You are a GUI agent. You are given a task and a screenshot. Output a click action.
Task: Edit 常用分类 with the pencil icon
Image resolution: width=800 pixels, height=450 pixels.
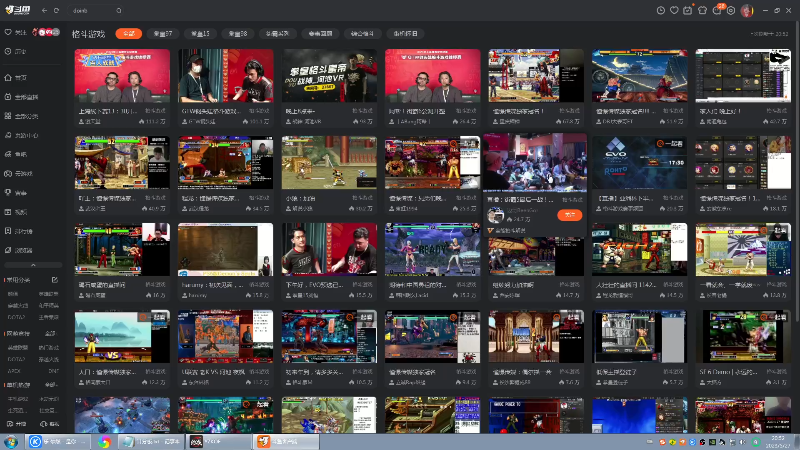coord(55,280)
